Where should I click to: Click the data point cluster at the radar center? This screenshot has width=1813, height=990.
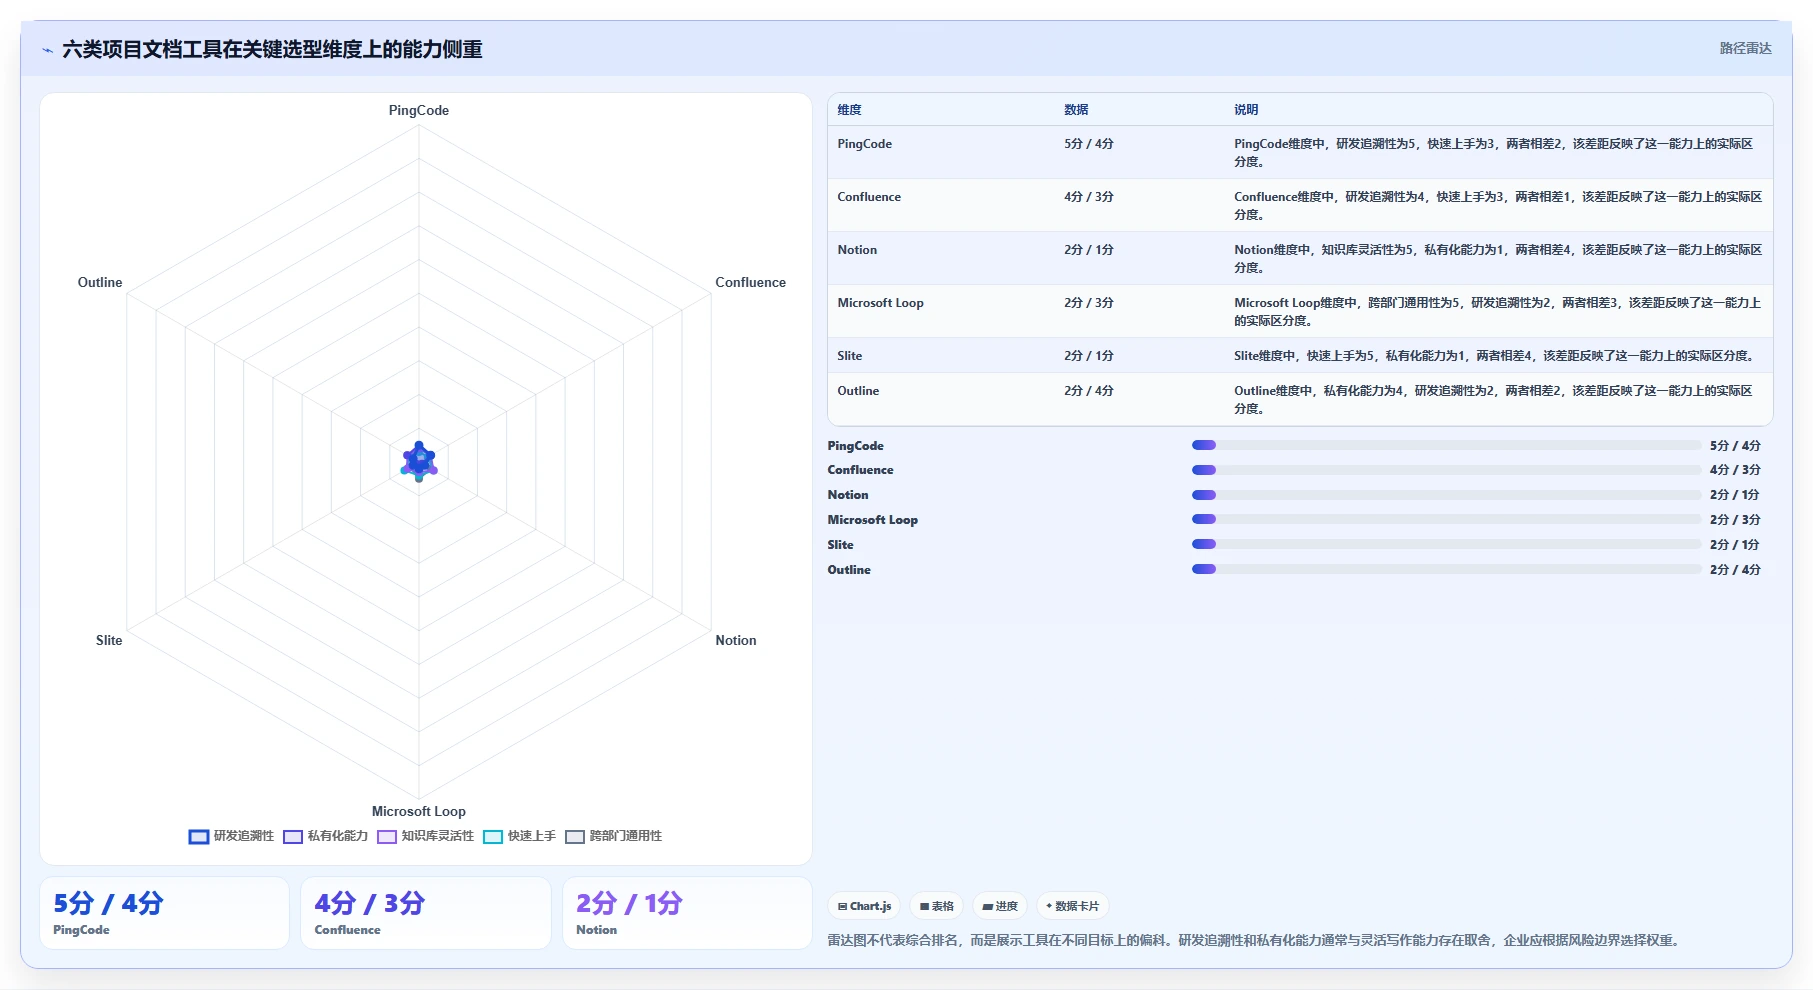click(419, 461)
